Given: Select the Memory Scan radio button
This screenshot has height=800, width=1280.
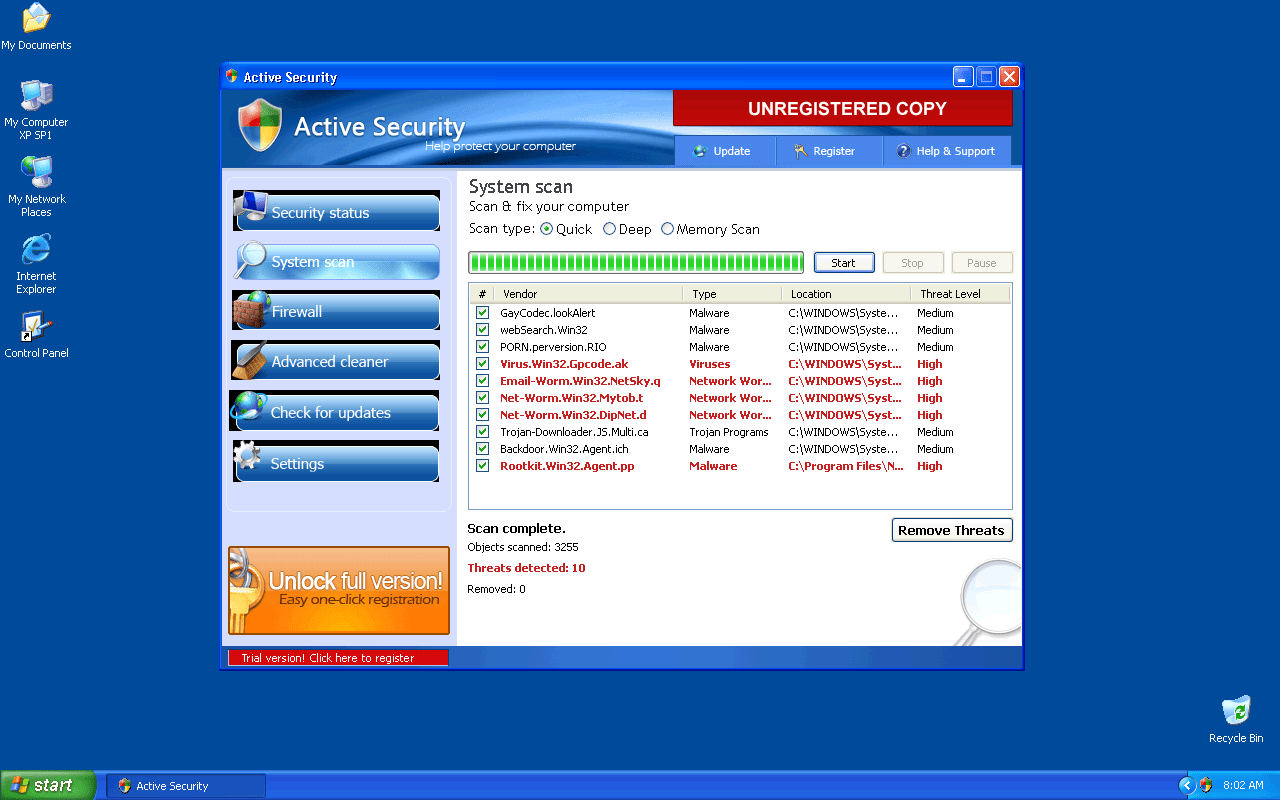Looking at the screenshot, I should [x=667, y=229].
